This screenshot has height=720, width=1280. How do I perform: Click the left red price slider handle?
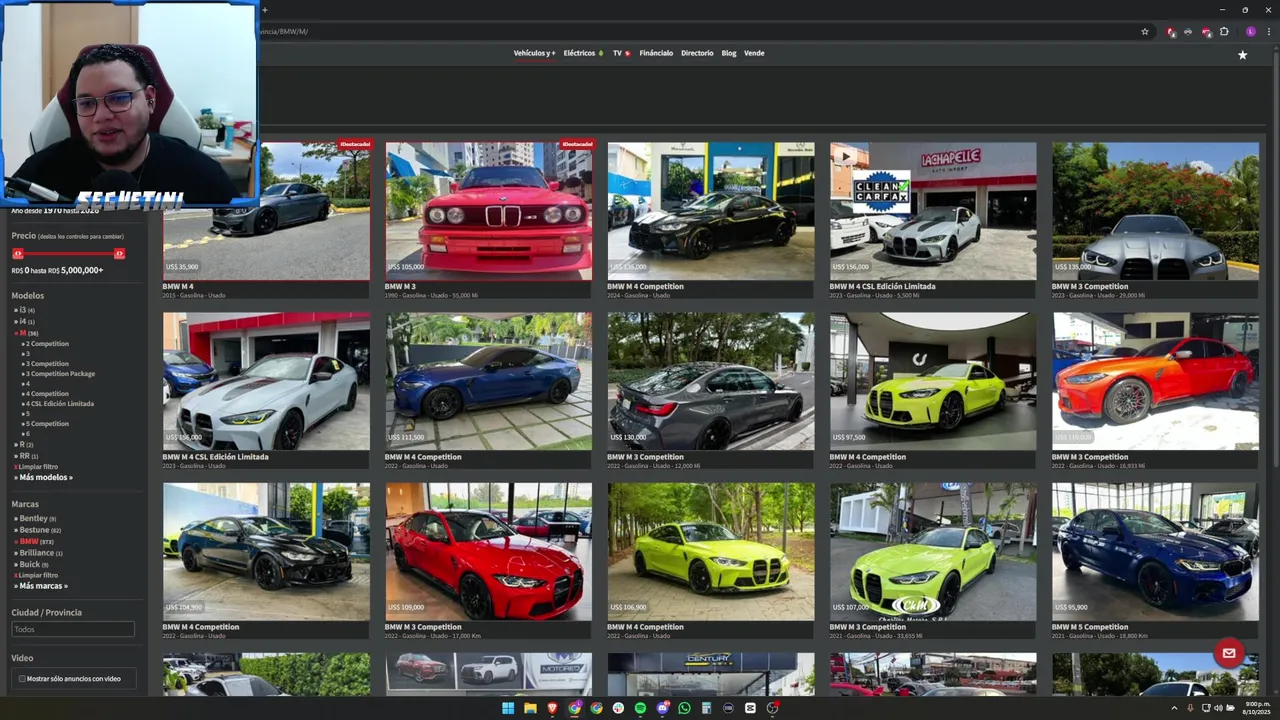coord(17,254)
